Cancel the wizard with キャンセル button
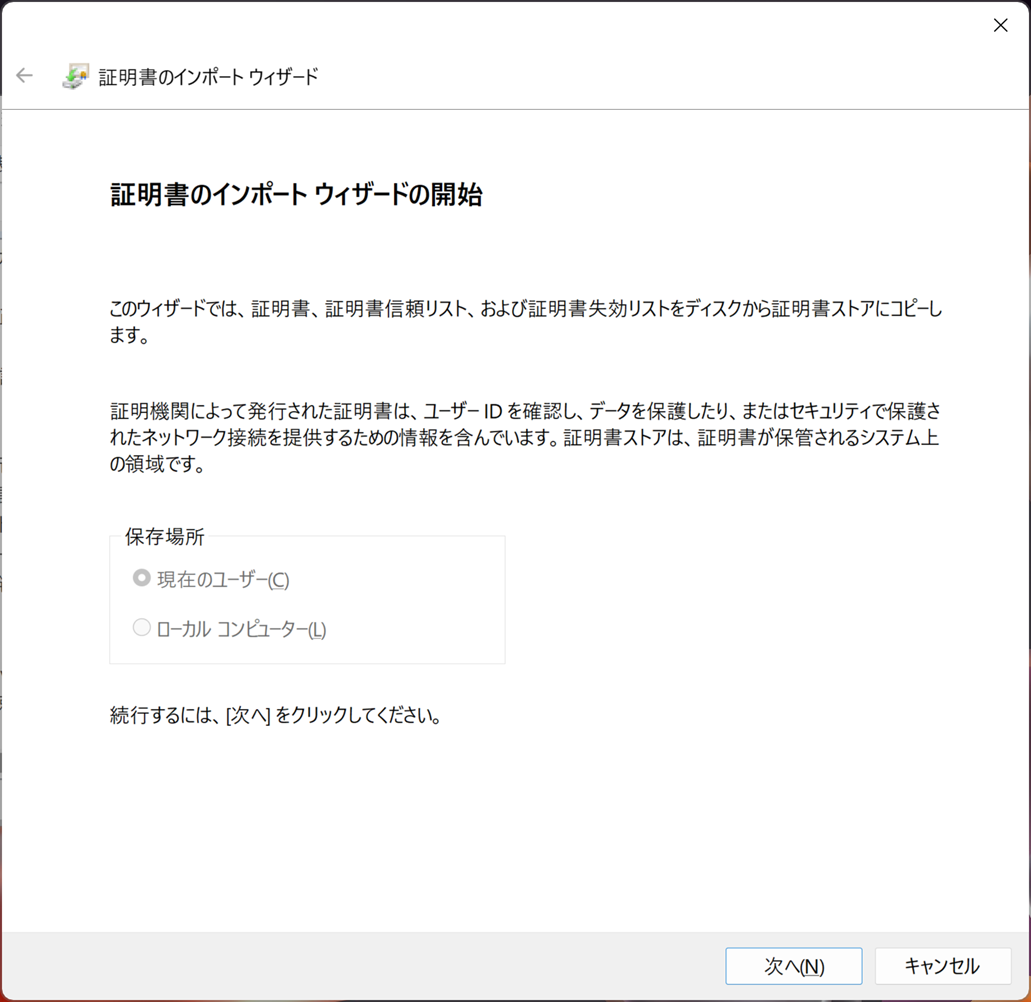 [x=942, y=966]
